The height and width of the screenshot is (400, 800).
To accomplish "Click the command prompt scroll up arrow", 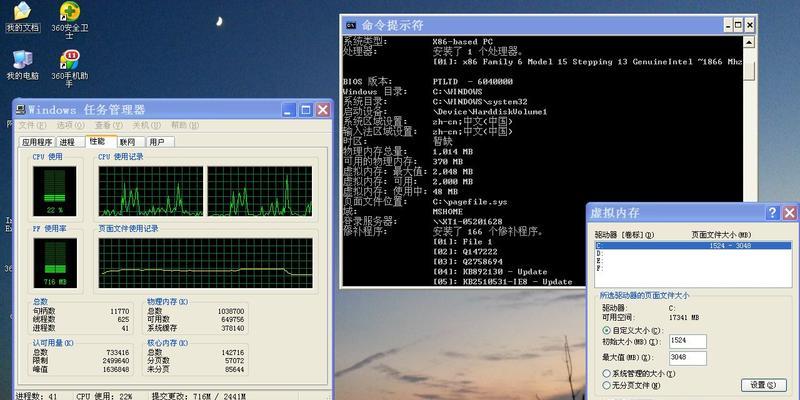I will pos(748,42).
